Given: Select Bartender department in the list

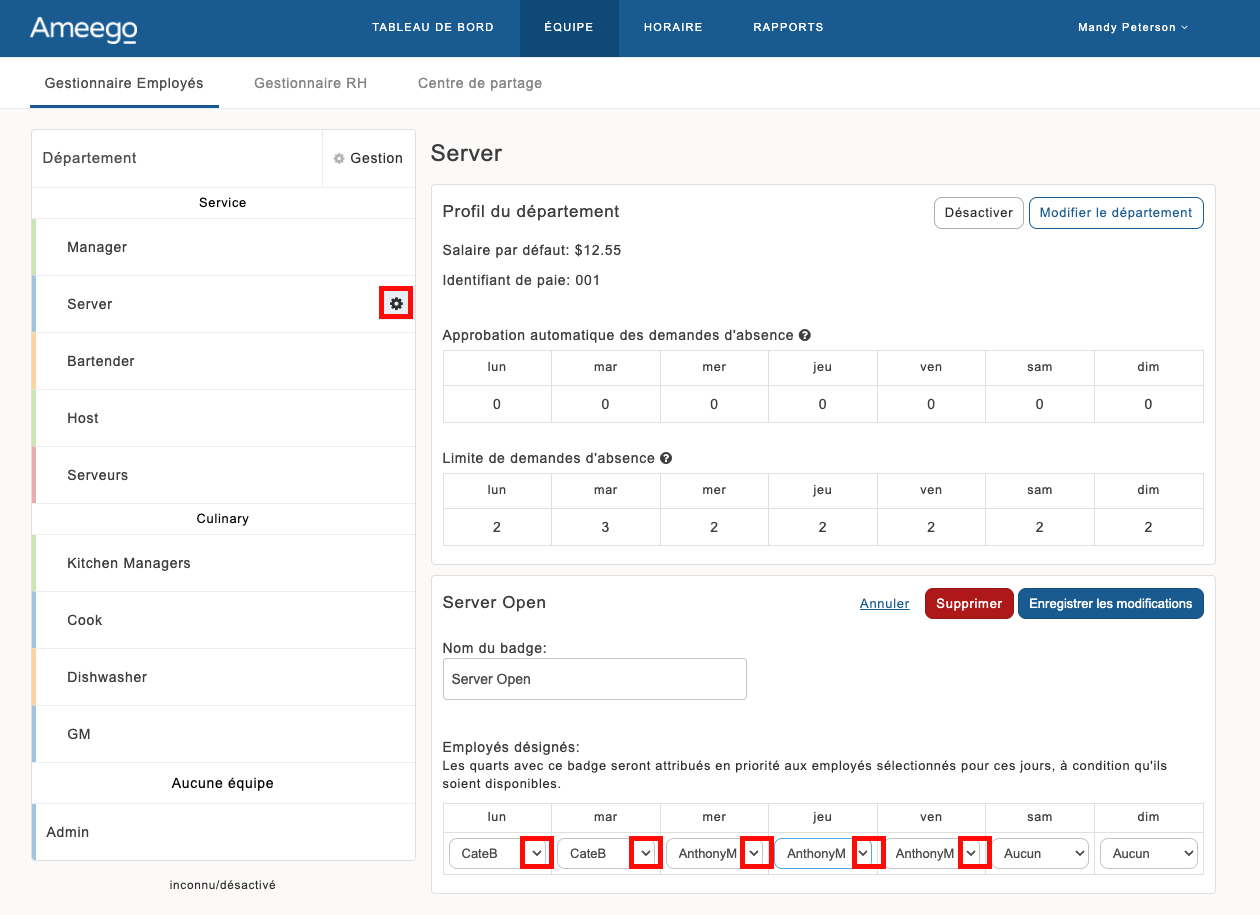Looking at the screenshot, I should (x=101, y=361).
